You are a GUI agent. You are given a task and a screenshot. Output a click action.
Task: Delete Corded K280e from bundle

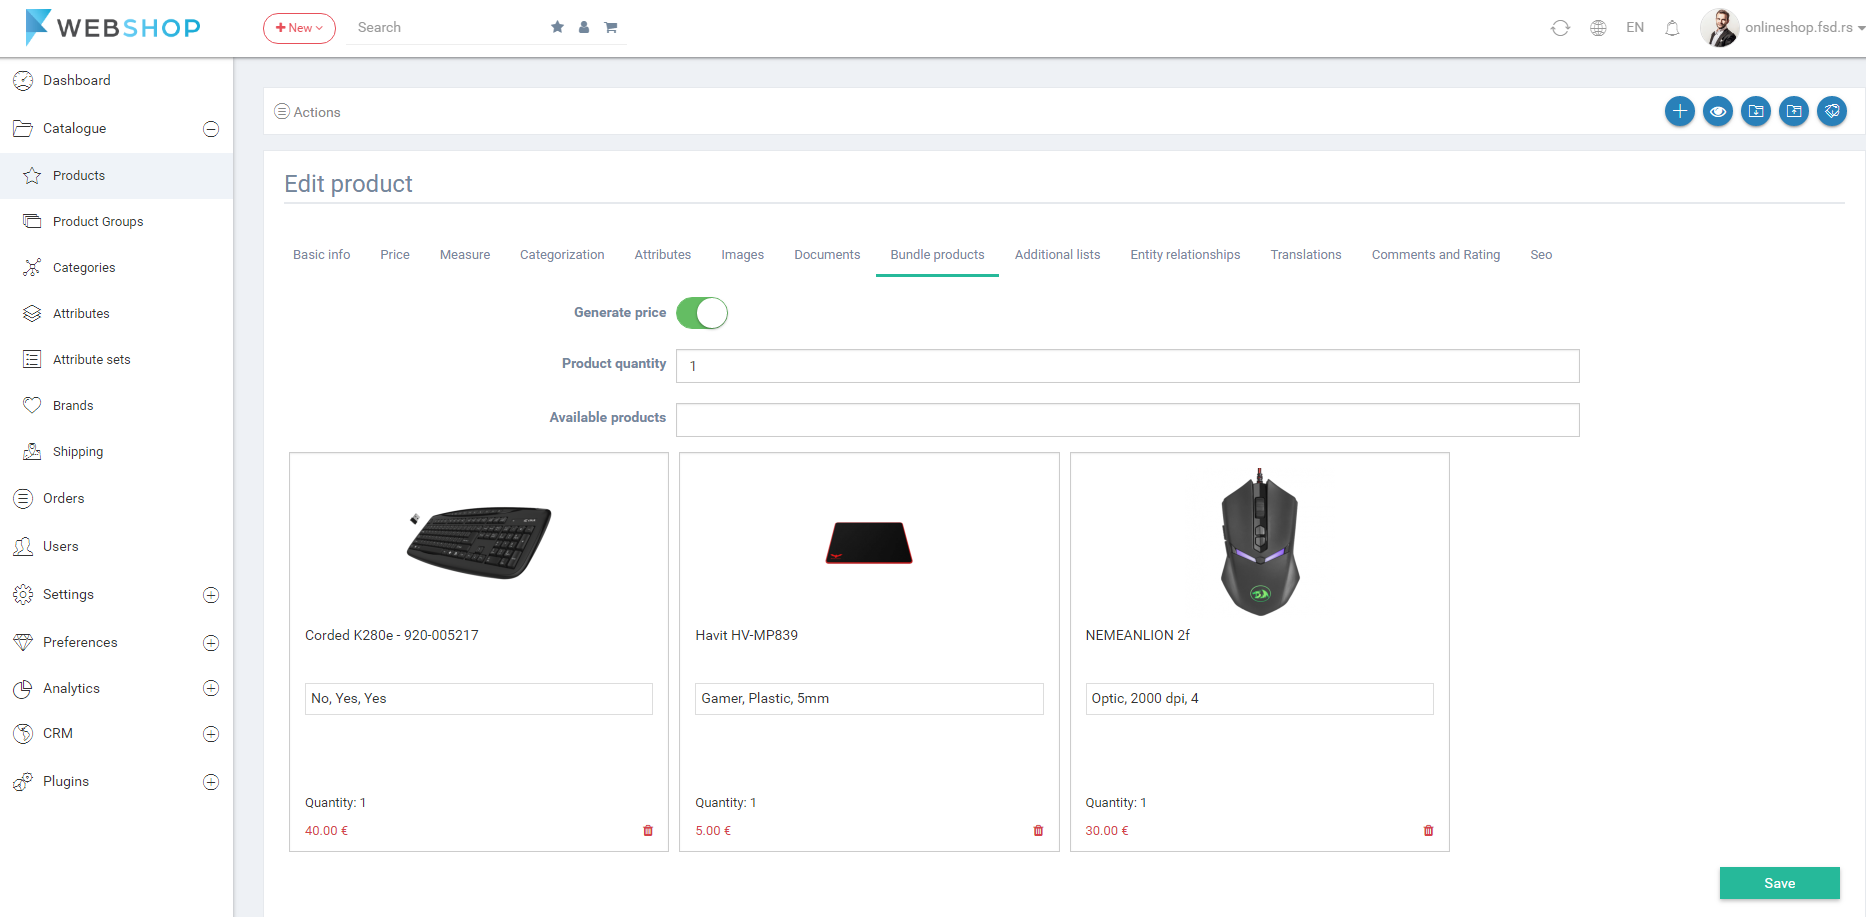648,831
